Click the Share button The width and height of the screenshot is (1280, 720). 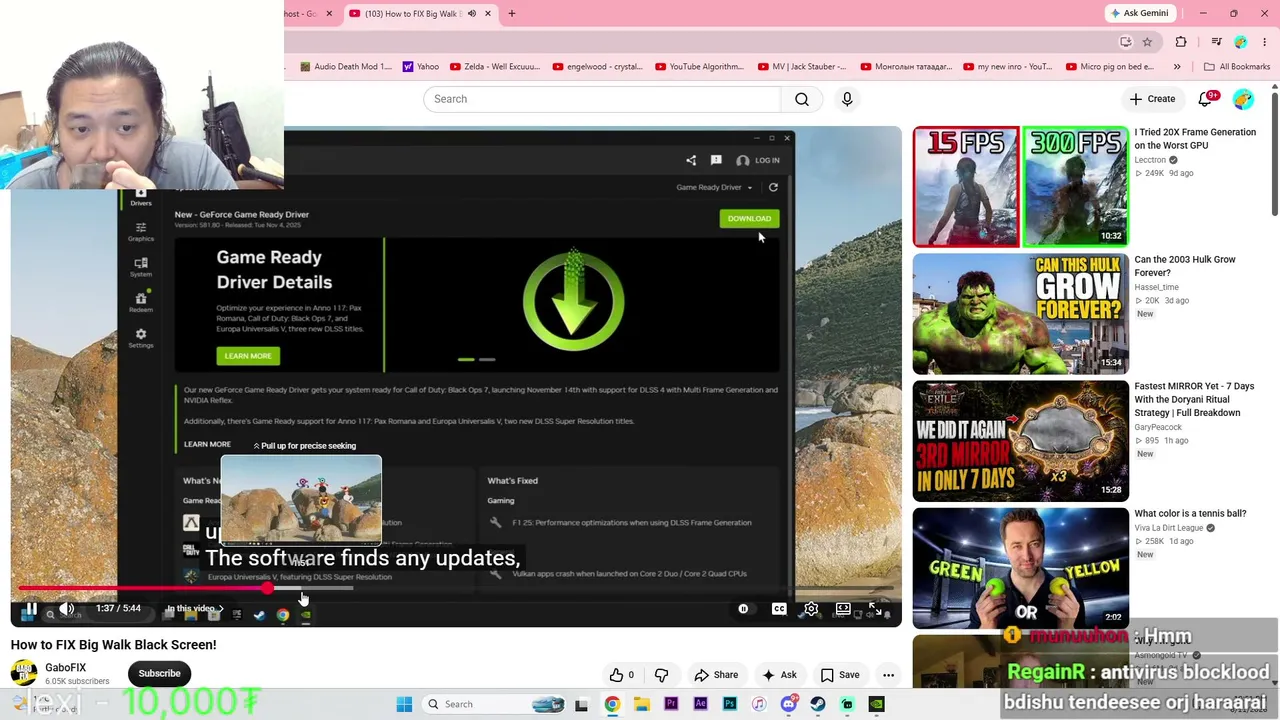pyautogui.click(x=716, y=675)
